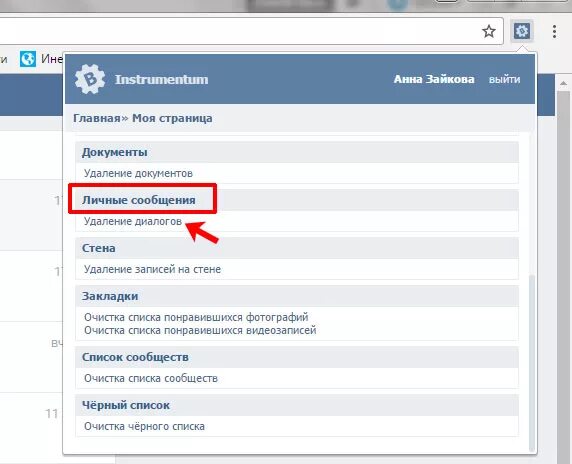572x464 pixels.
Task: Click the page scrollbar up arrow
Action: [563, 83]
